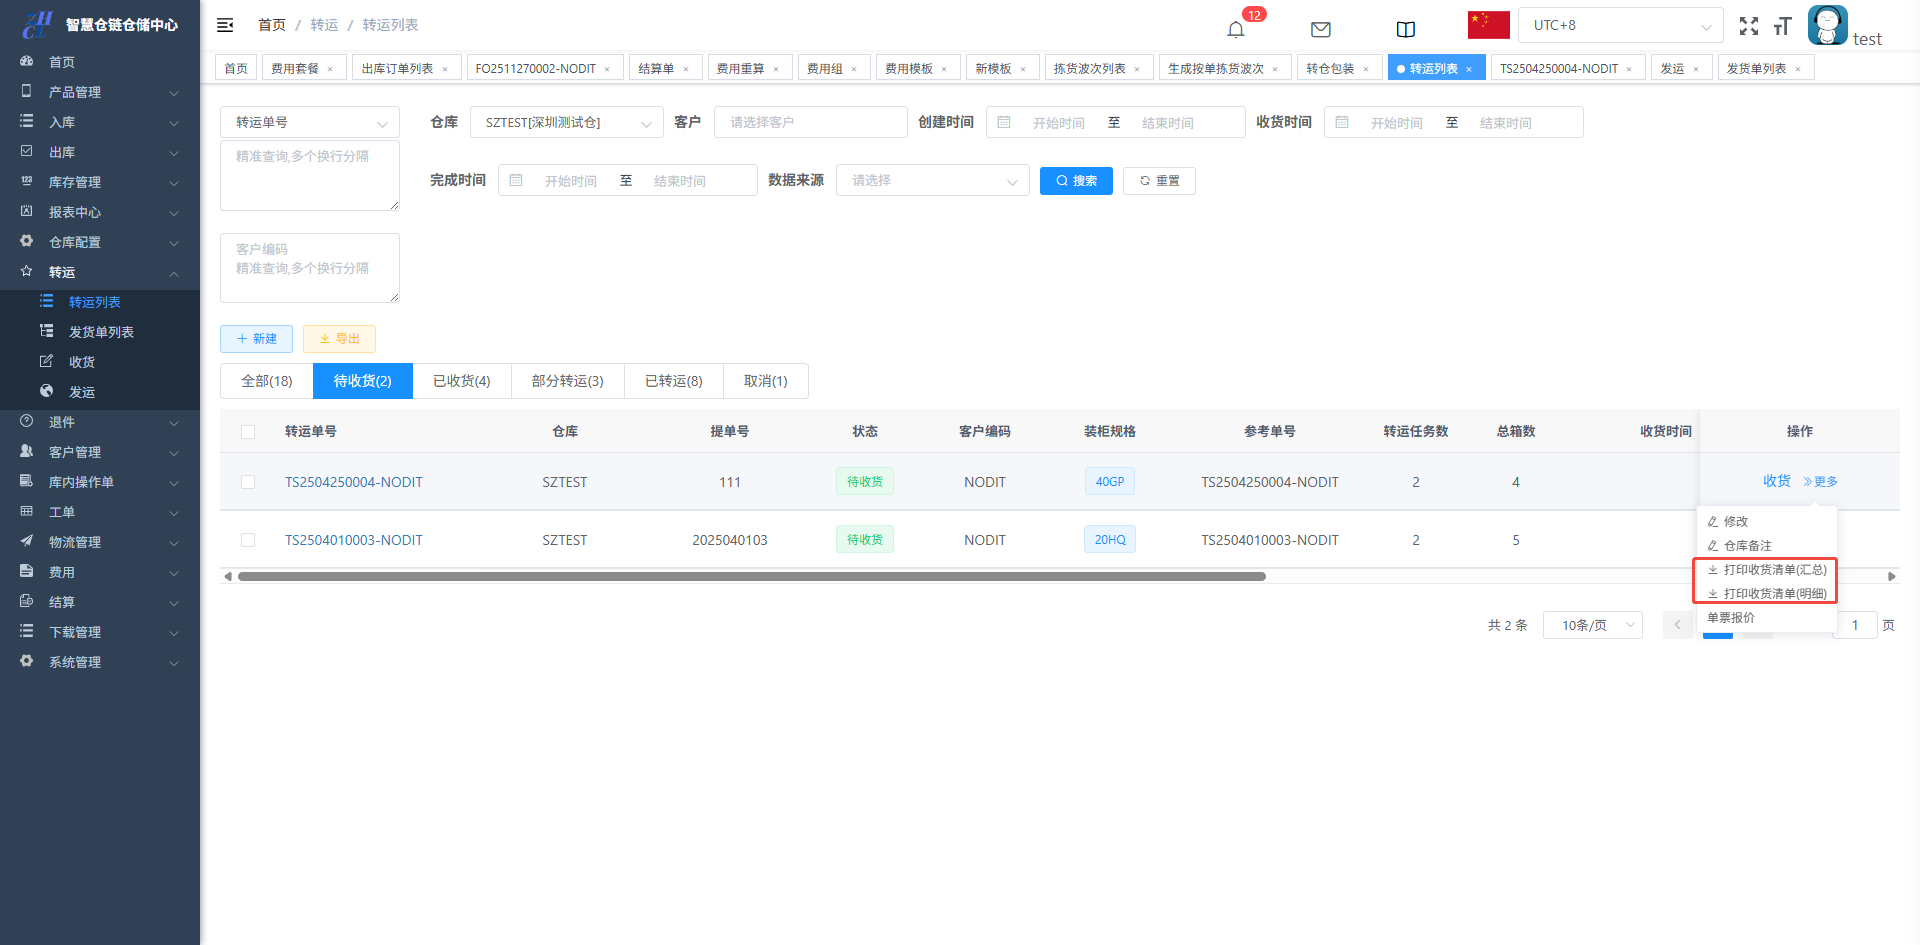Viewport: 1920px width, 945px height.
Task: Click the 新建 button
Action: pos(256,339)
